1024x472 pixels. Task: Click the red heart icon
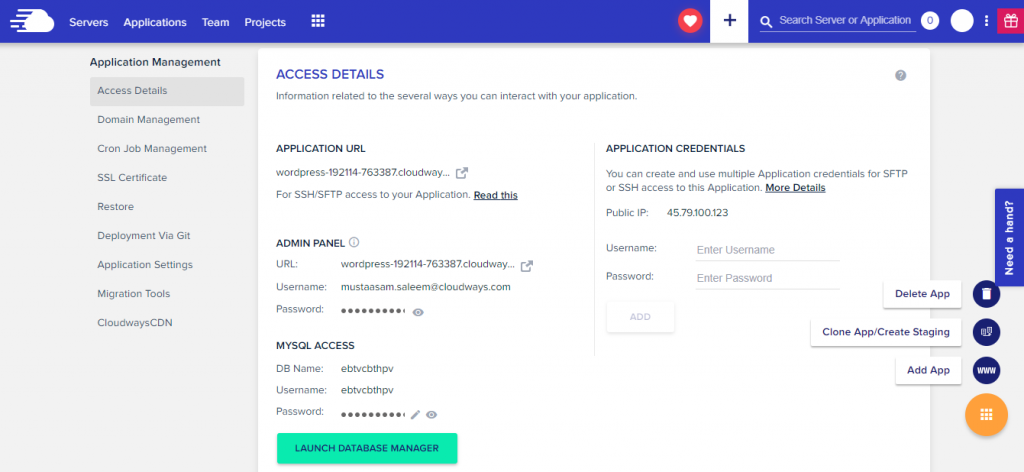pyautogui.click(x=690, y=21)
